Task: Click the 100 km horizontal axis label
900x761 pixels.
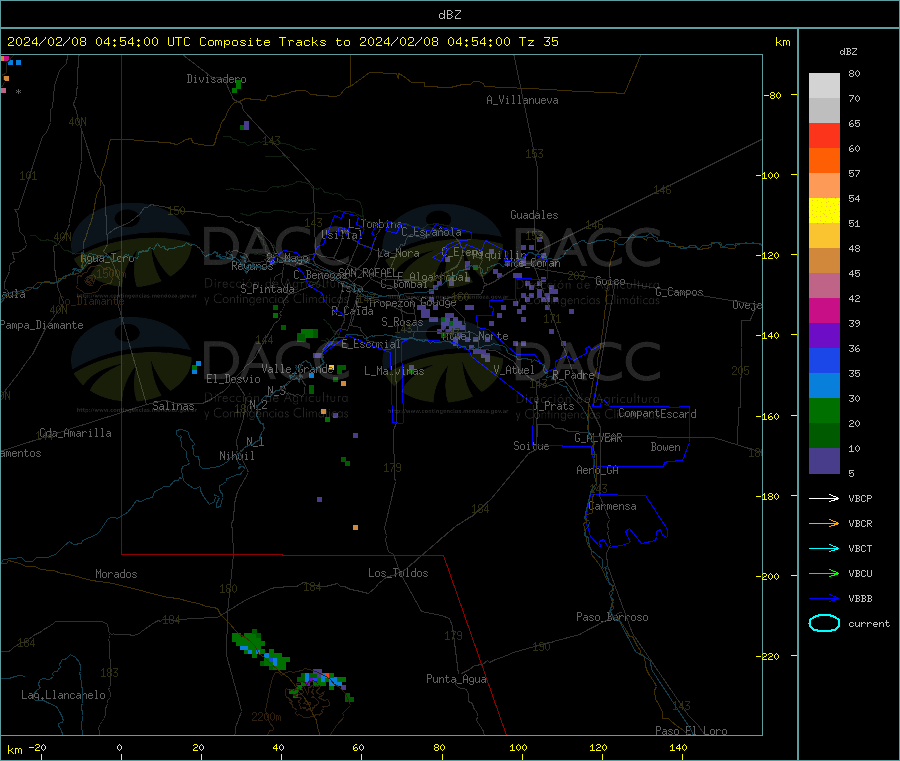Action: (518, 747)
